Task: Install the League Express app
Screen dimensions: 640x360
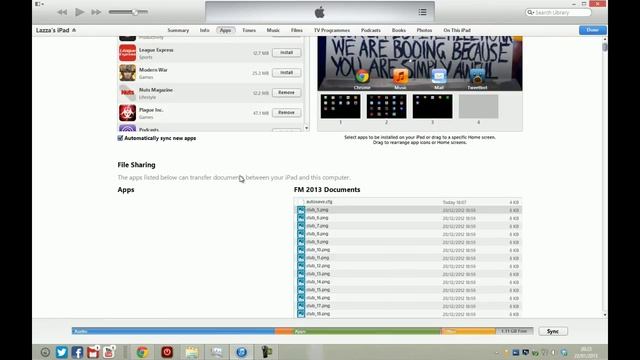Action: [x=287, y=53]
